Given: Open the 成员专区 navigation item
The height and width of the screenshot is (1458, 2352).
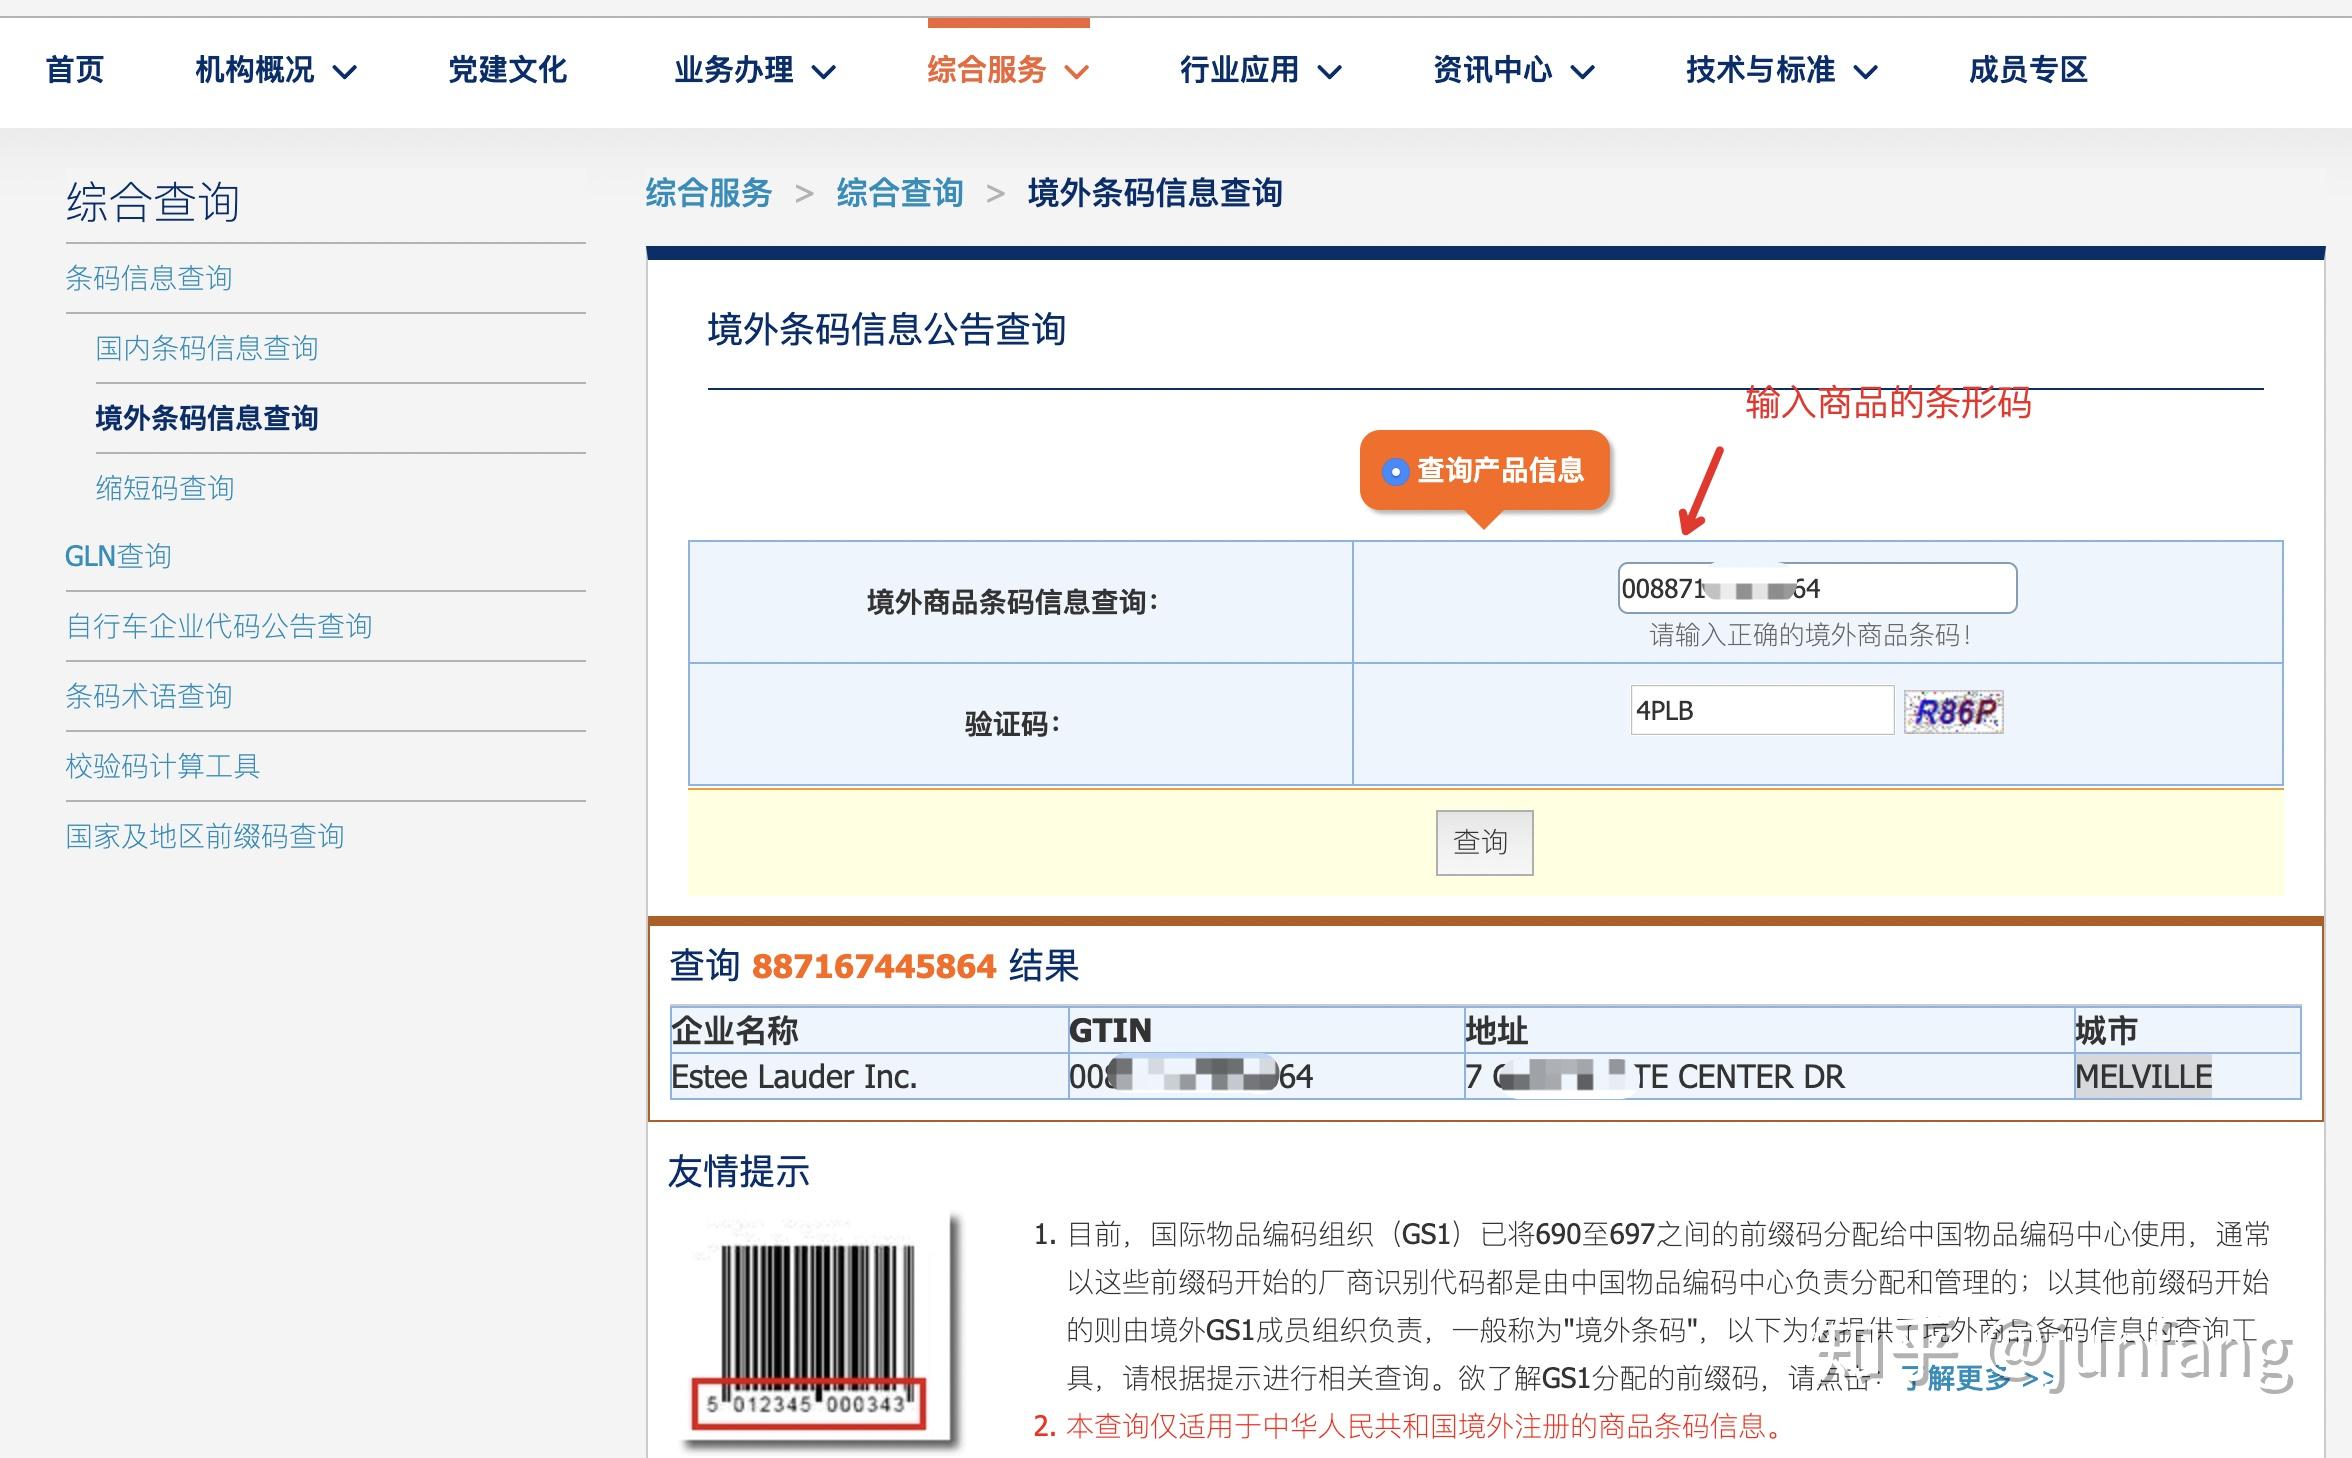Looking at the screenshot, I should tap(2028, 70).
